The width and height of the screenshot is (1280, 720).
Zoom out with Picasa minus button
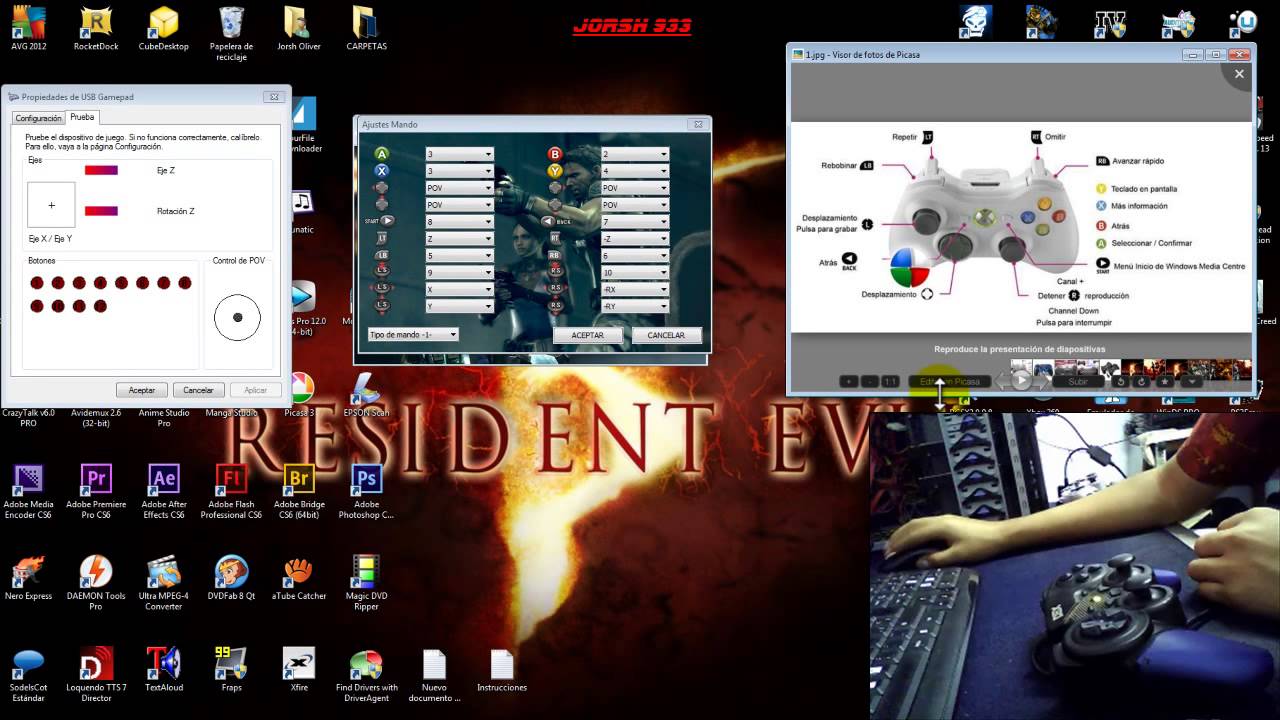(x=869, y=381)
